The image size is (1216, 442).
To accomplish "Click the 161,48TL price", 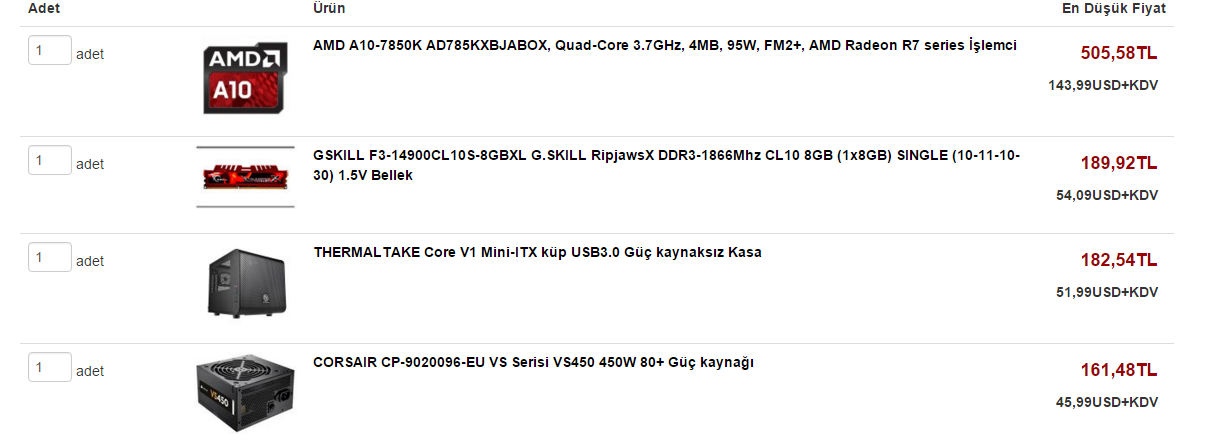I will (1119, 370).
